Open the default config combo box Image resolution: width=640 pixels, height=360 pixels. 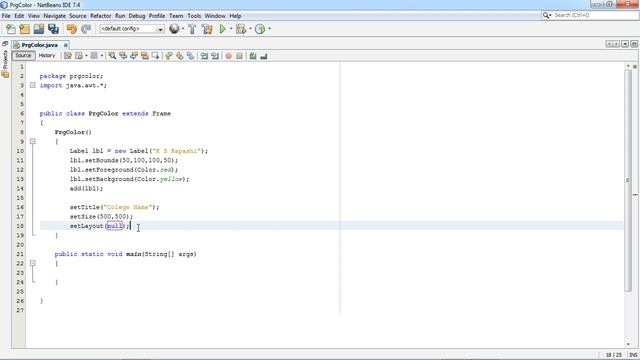click(131, 29)
